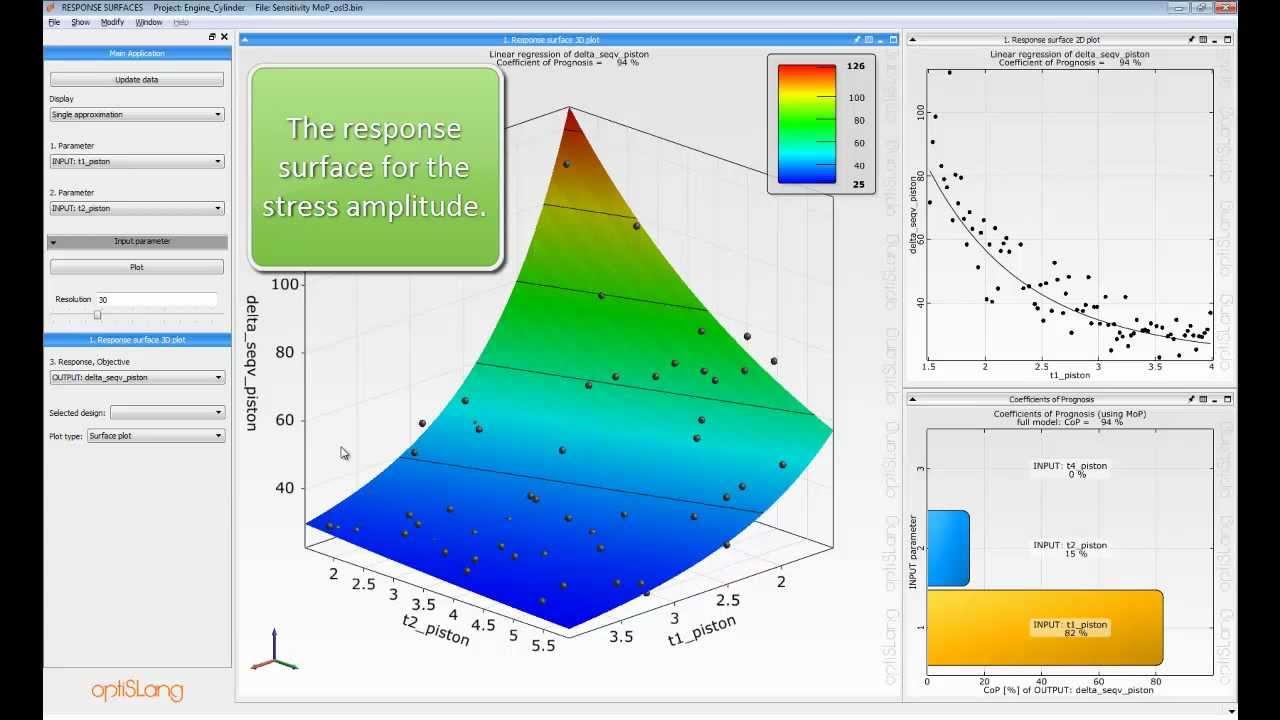Click the 'INPUT: t2_piston 15 %' label

click(x=1070, y=549)
